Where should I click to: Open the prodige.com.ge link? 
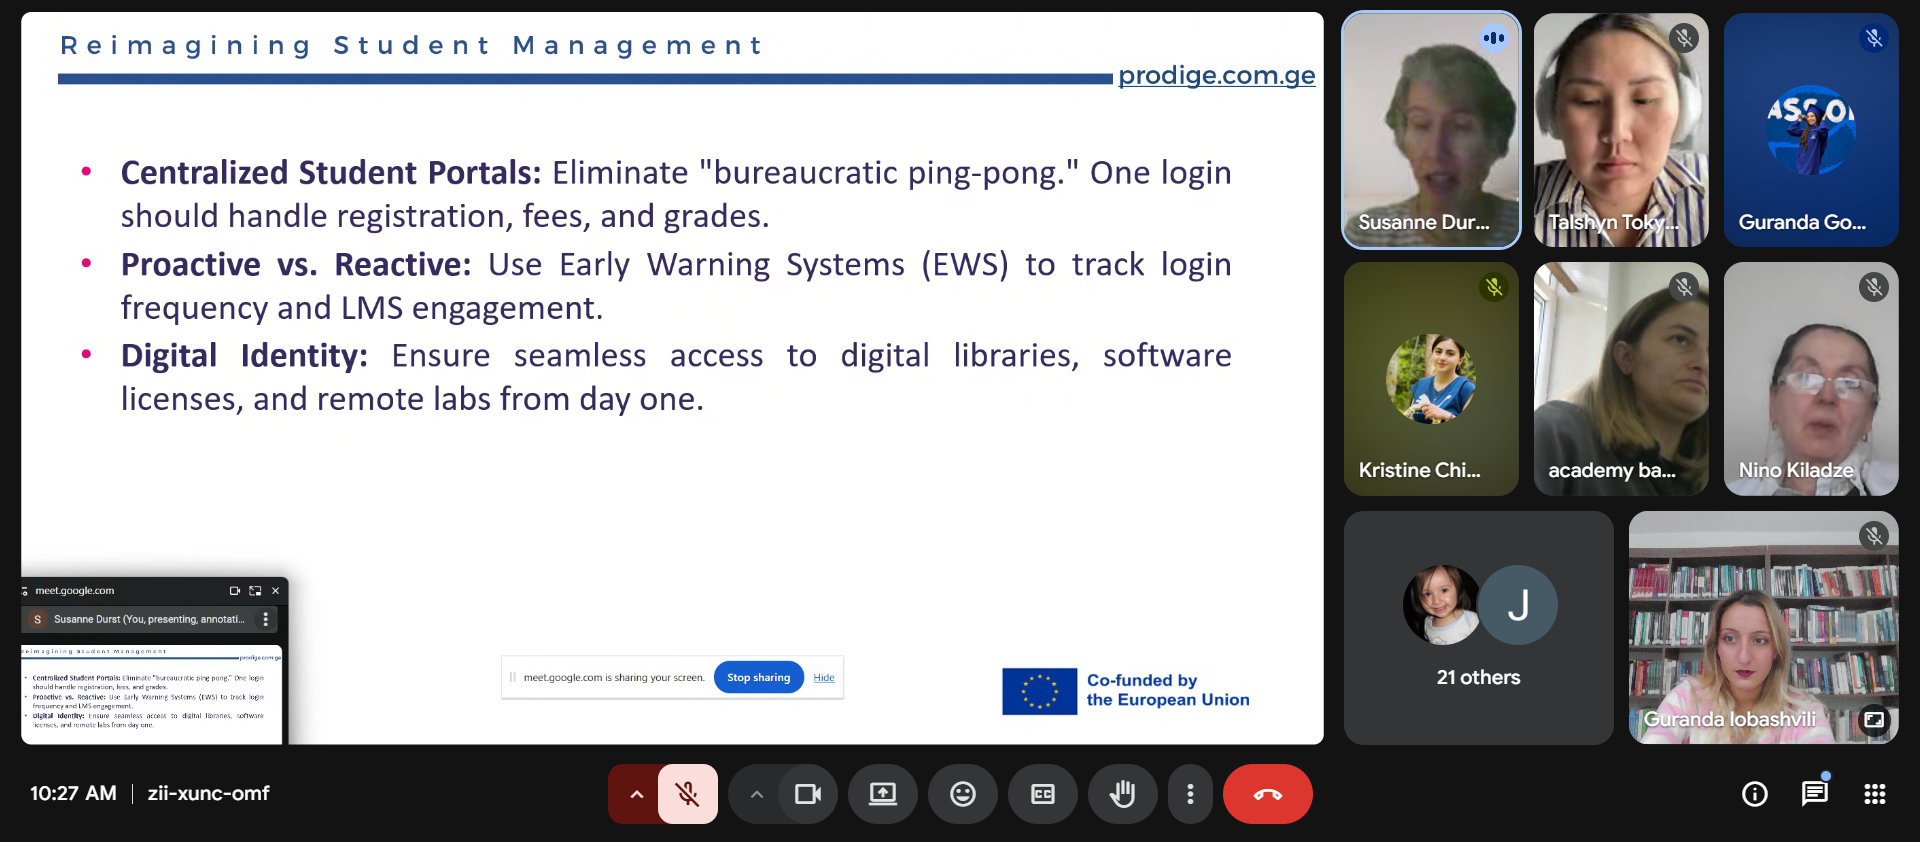click(1216, 75)
